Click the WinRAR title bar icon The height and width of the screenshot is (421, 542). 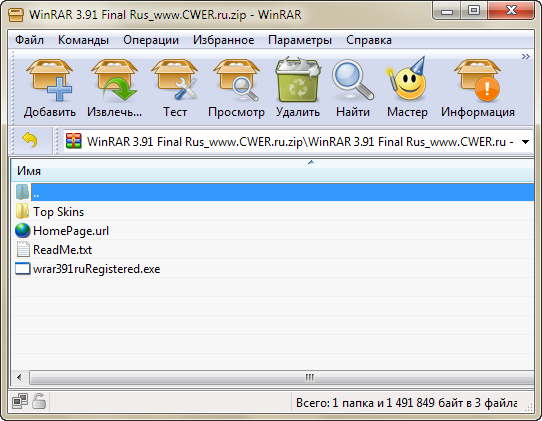(x=16, y=15)
